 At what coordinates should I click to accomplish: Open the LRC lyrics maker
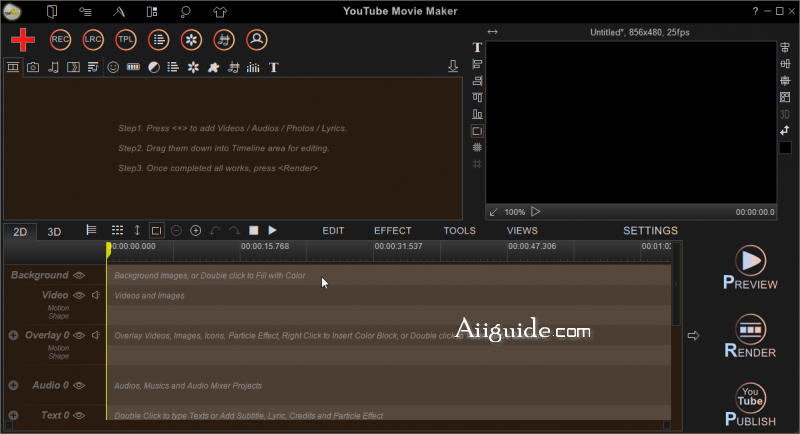pyautogui.click(x=93, y=40)
